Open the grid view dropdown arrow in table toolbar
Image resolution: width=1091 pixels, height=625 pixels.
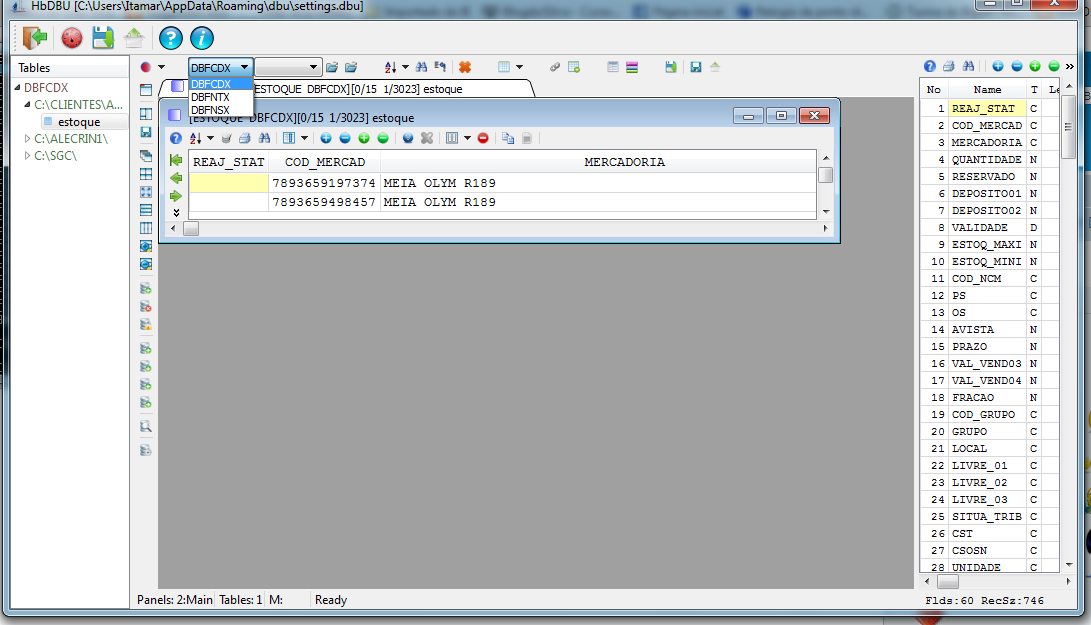click(x=519, y=67)
